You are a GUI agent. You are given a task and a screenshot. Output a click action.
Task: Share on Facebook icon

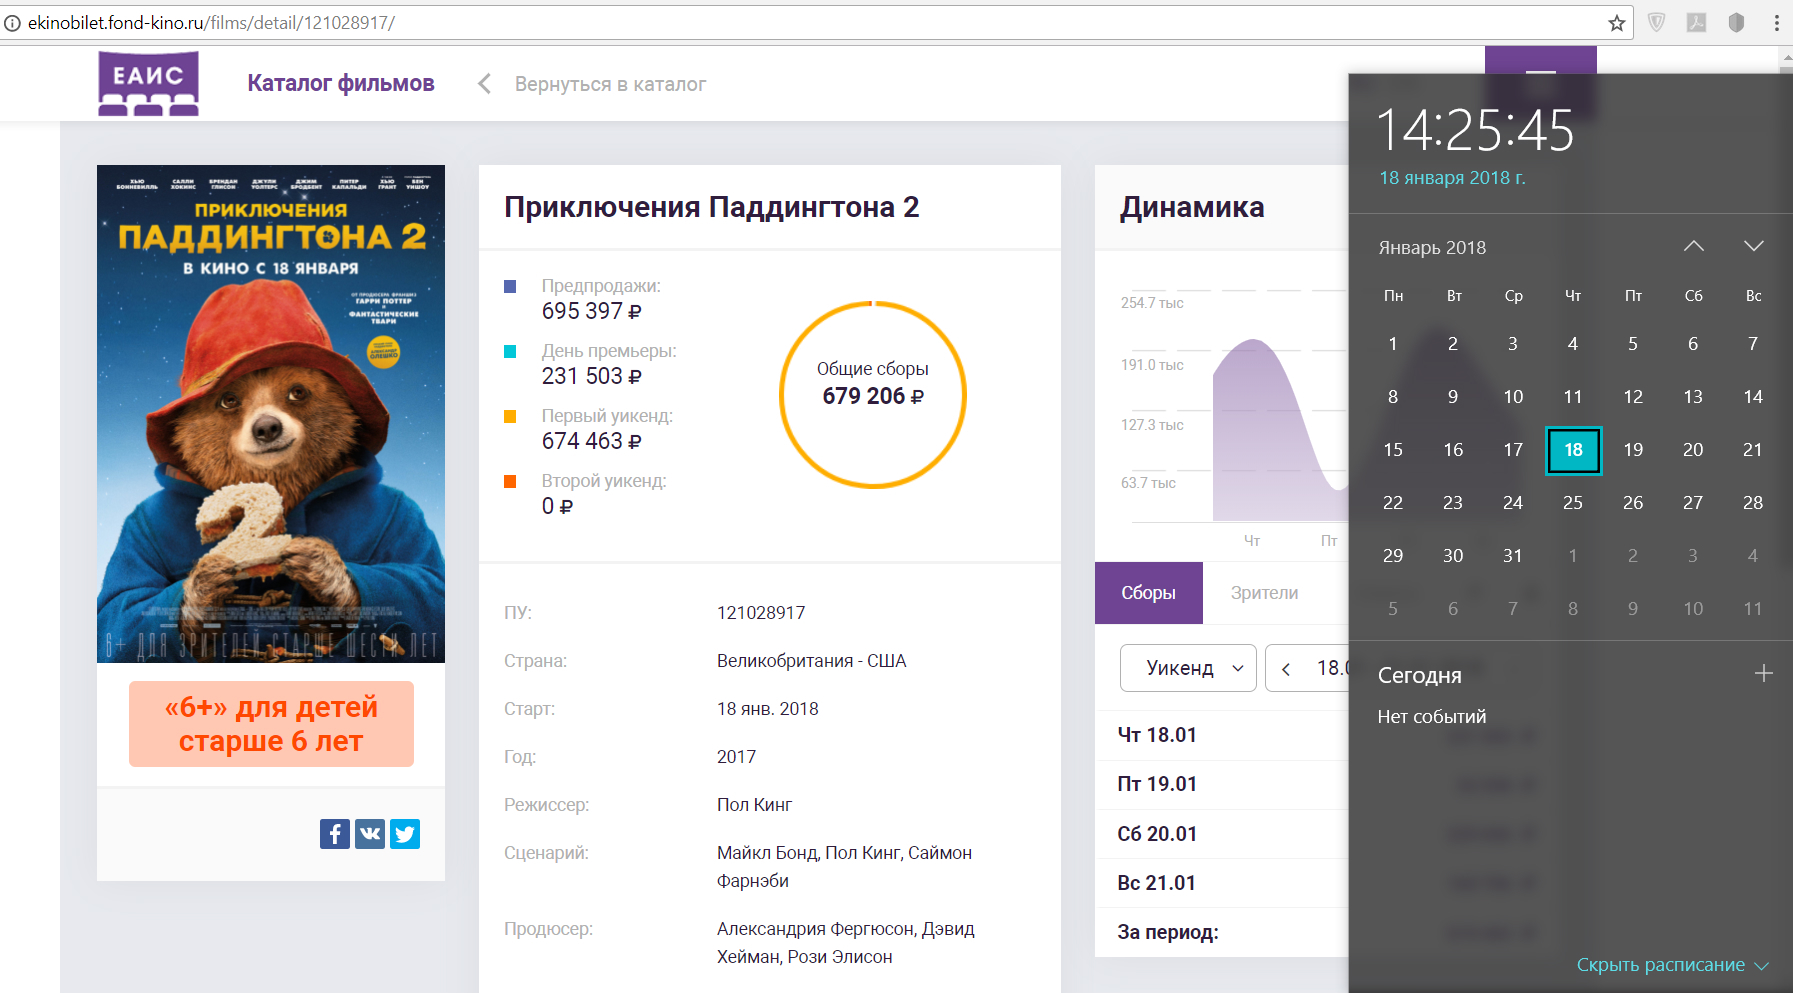tap(335, 833)
